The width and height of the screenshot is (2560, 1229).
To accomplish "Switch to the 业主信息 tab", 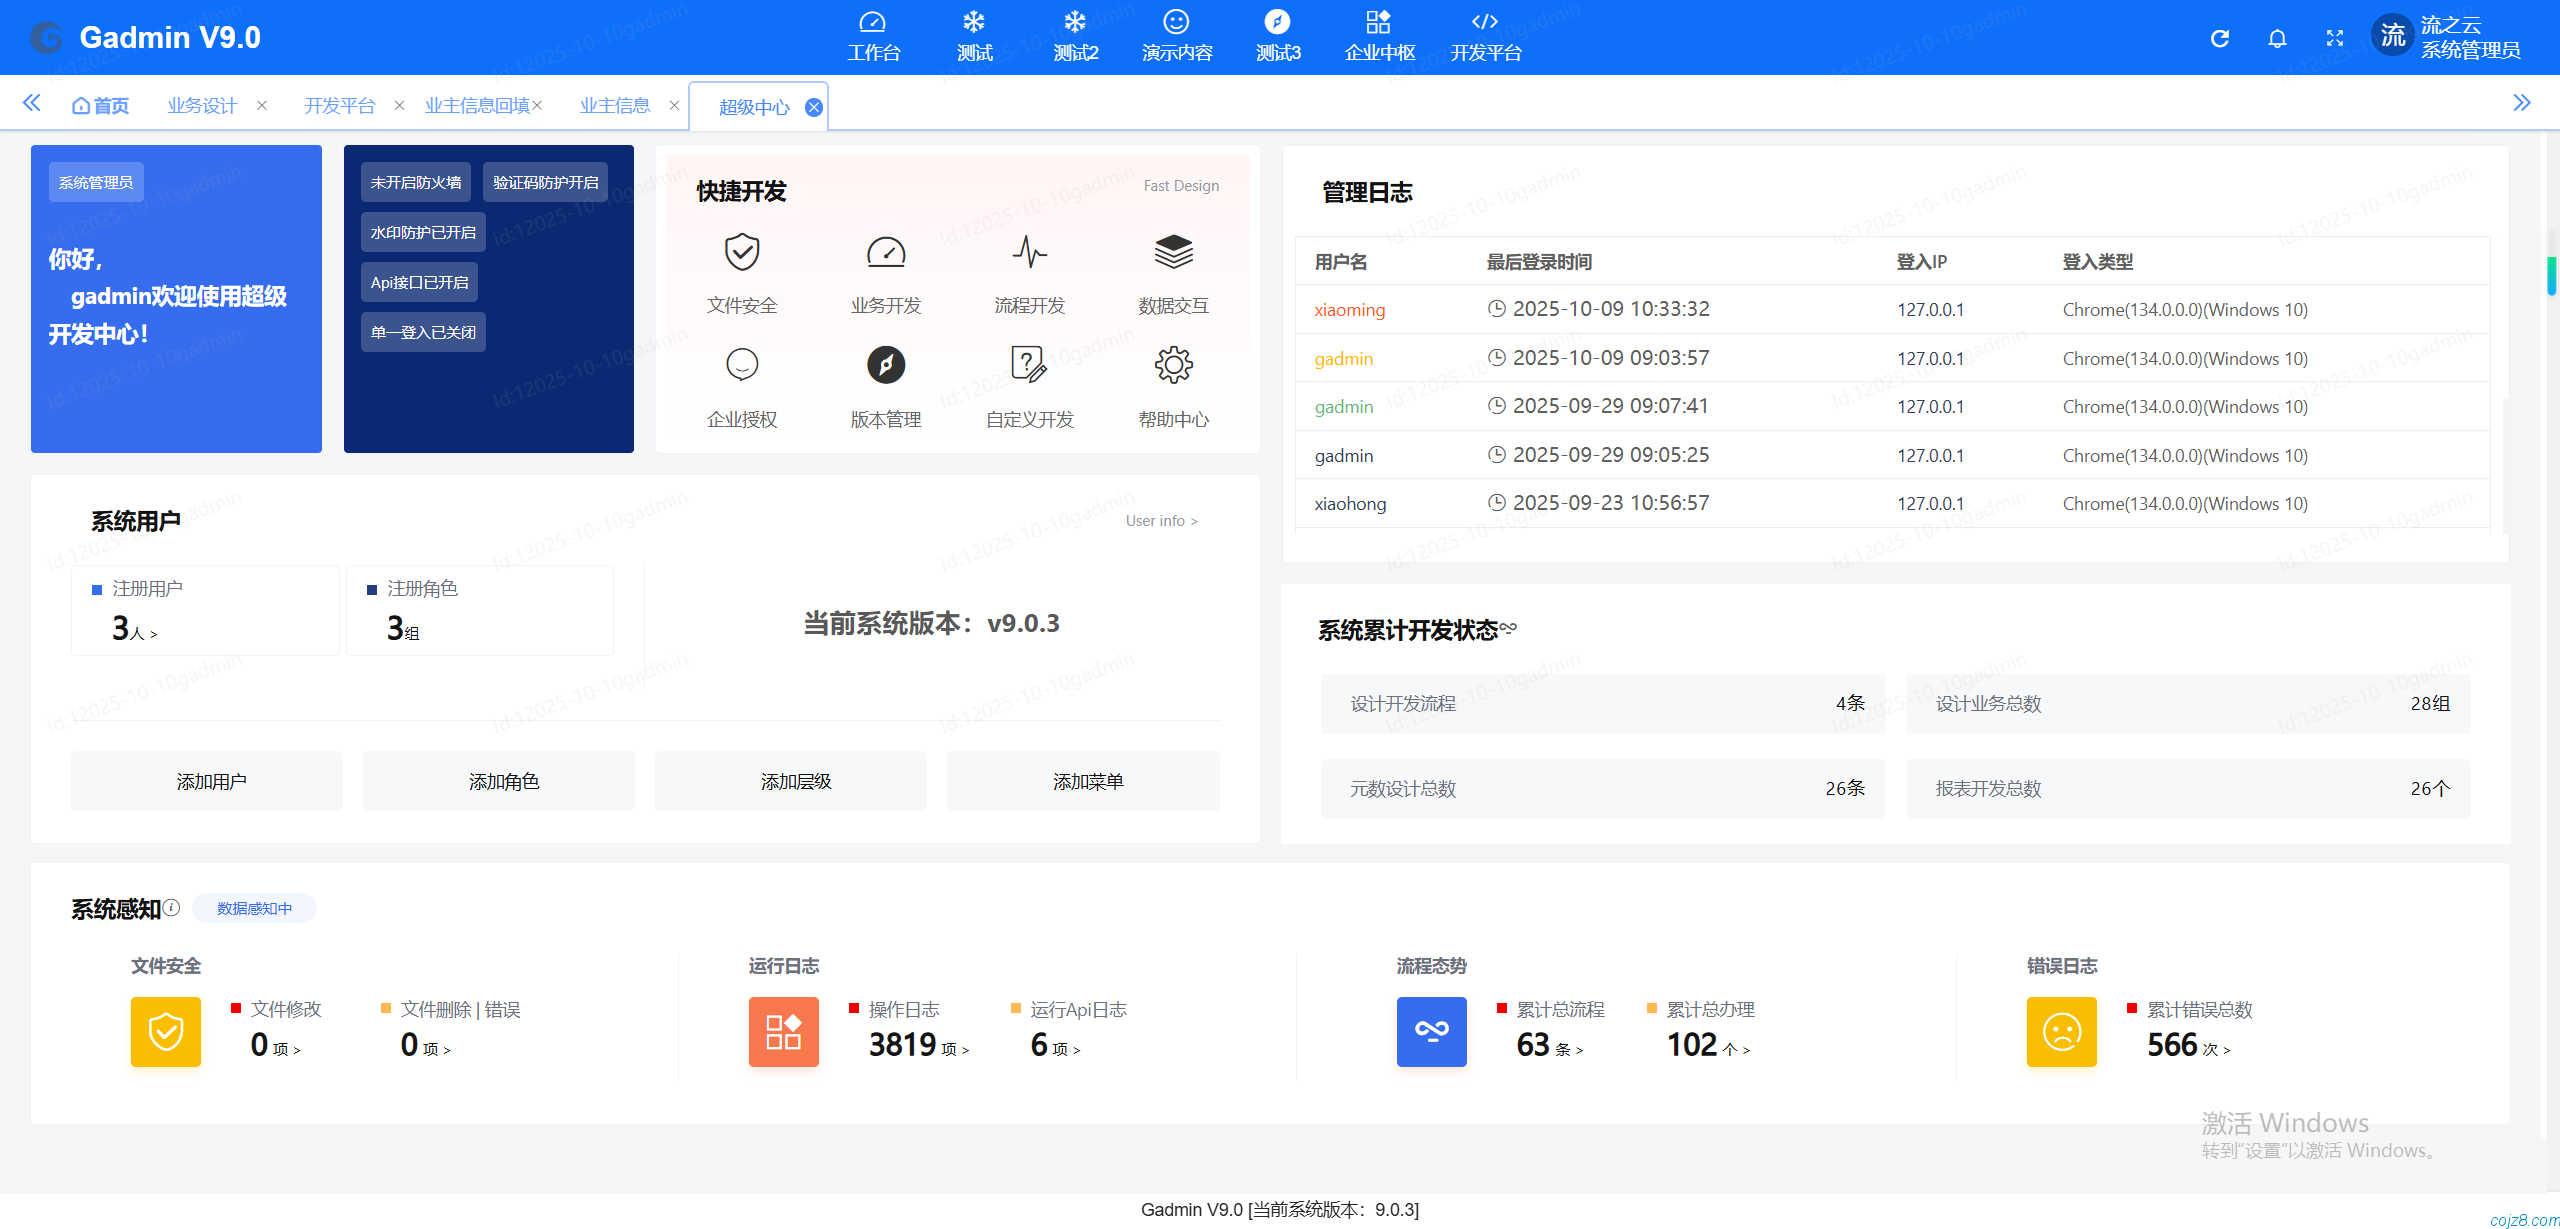I will (614, 105).
